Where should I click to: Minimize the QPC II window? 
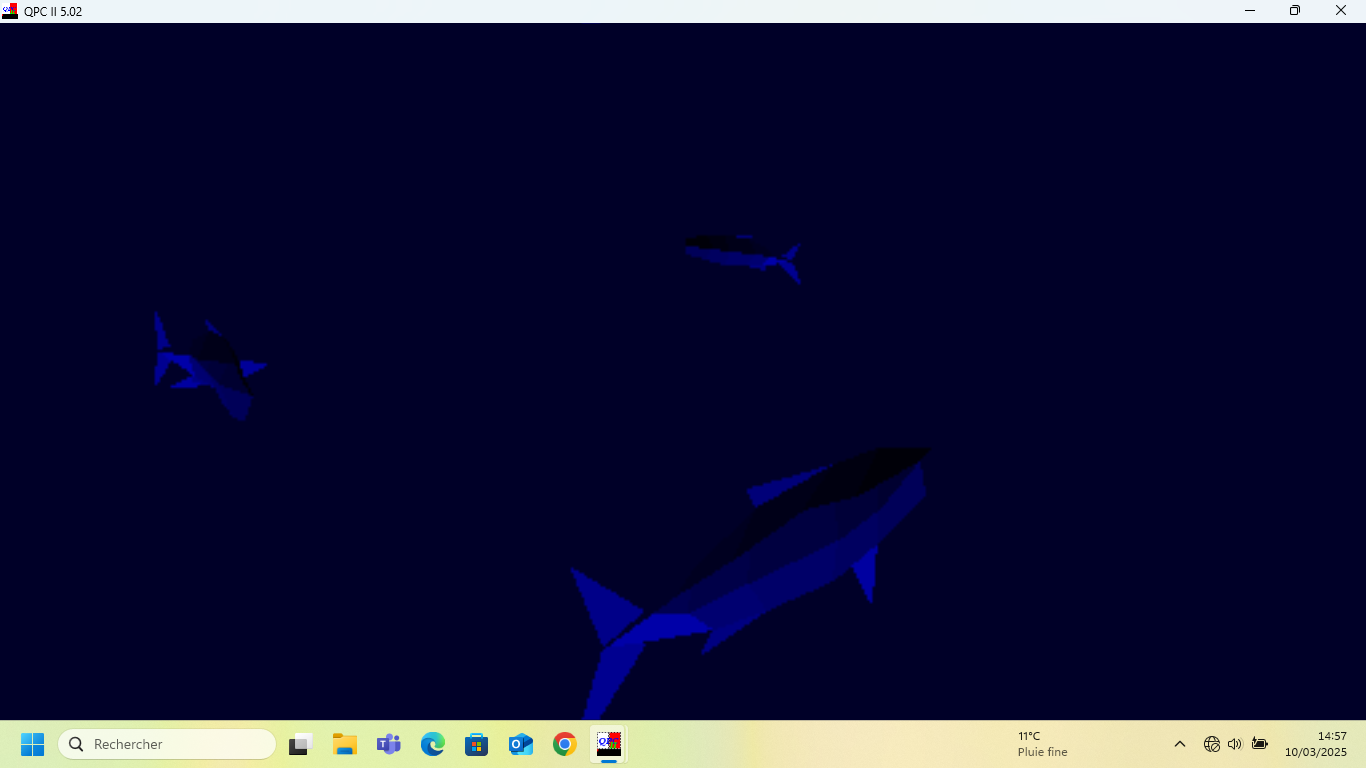[x=1250, y=11]
